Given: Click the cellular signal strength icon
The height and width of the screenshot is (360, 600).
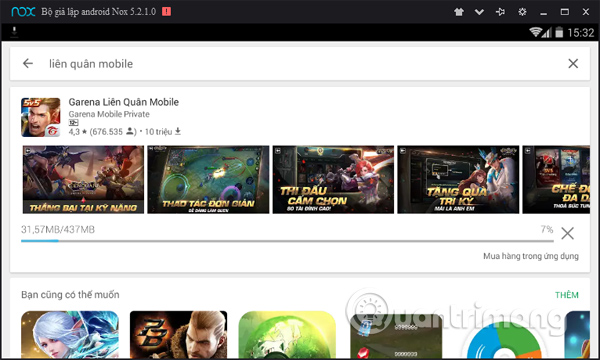Looking at the screenshot, I should coord(547,33).
